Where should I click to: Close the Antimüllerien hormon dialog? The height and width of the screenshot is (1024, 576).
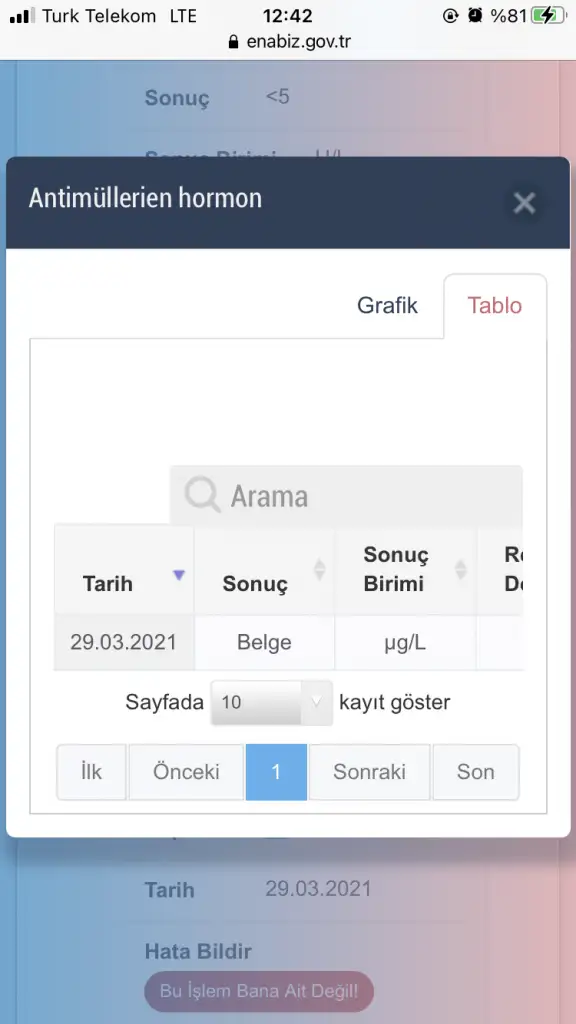[x=524, y=203]
